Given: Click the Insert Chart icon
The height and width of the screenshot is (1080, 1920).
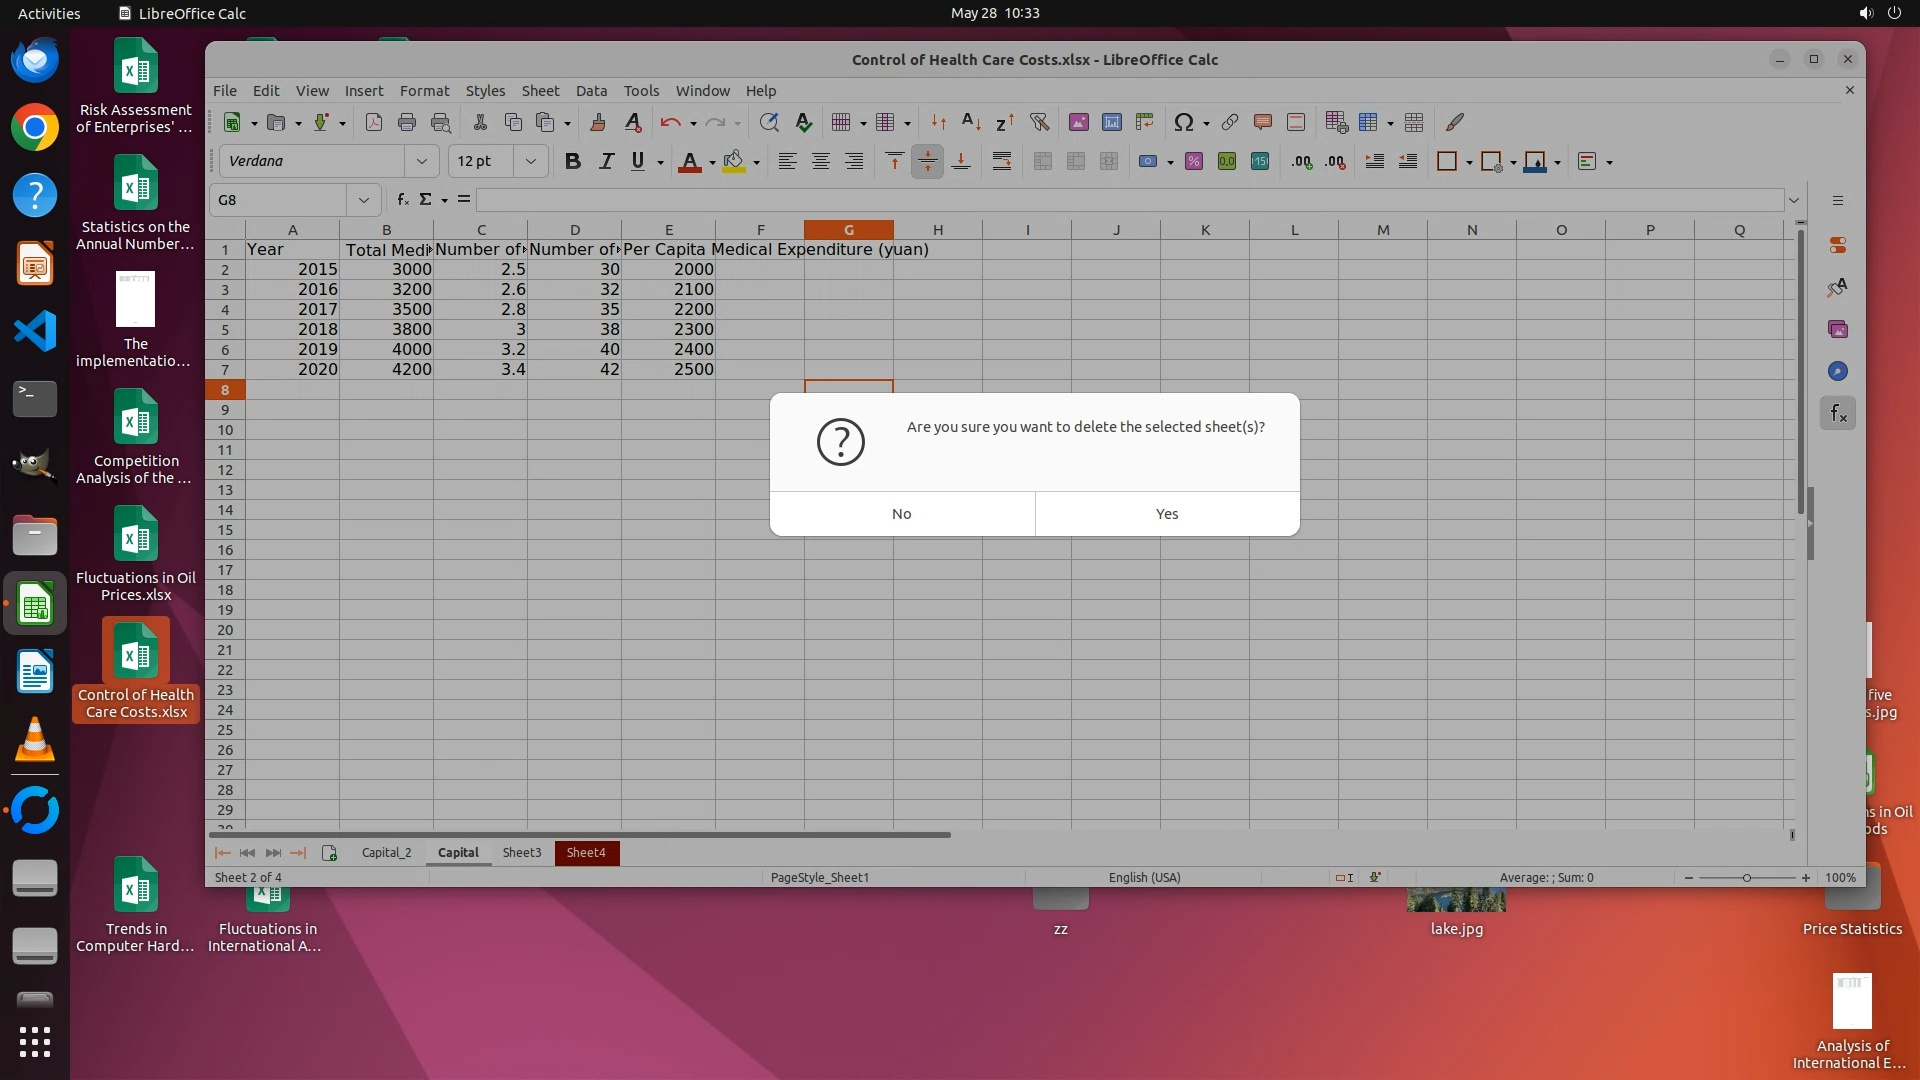Looking at the screenshot, I should click(x=1111, y=122).
